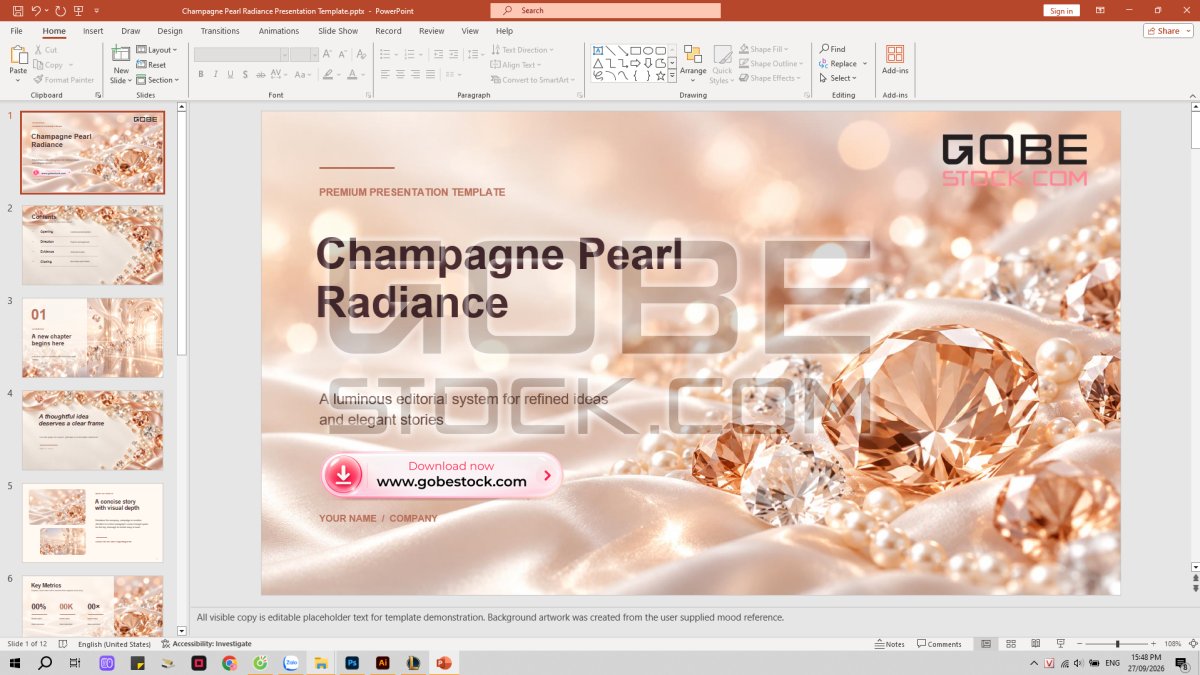Switch to the Slide Show tab
The image size is (1200, 675).
[x=338, y=31]
